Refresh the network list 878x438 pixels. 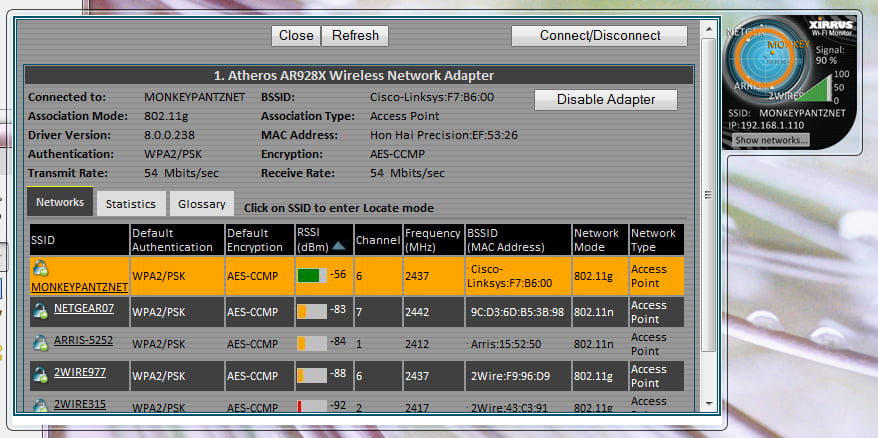click(x=355, y=36)
